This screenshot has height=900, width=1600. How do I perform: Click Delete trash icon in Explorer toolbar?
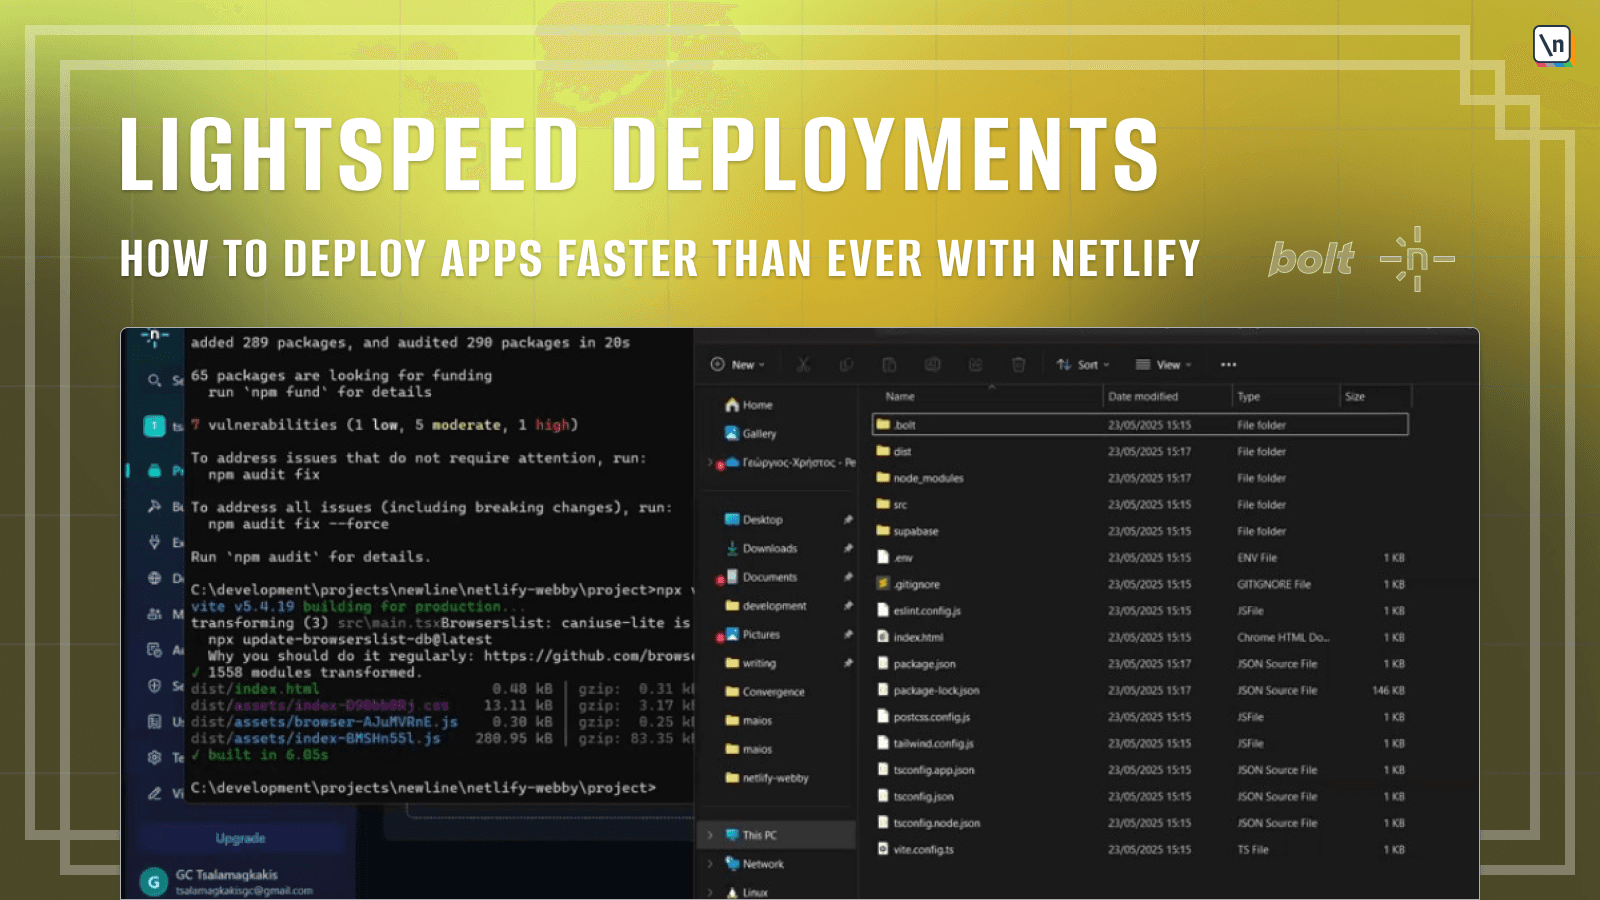[1018, 364]
